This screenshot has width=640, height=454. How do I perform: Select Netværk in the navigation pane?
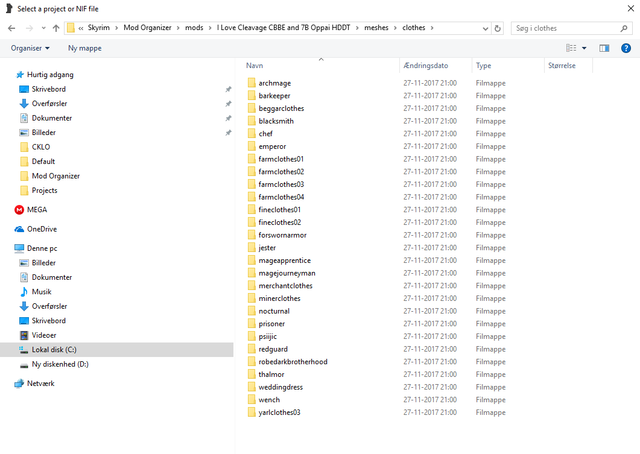(x=40, y=383)
